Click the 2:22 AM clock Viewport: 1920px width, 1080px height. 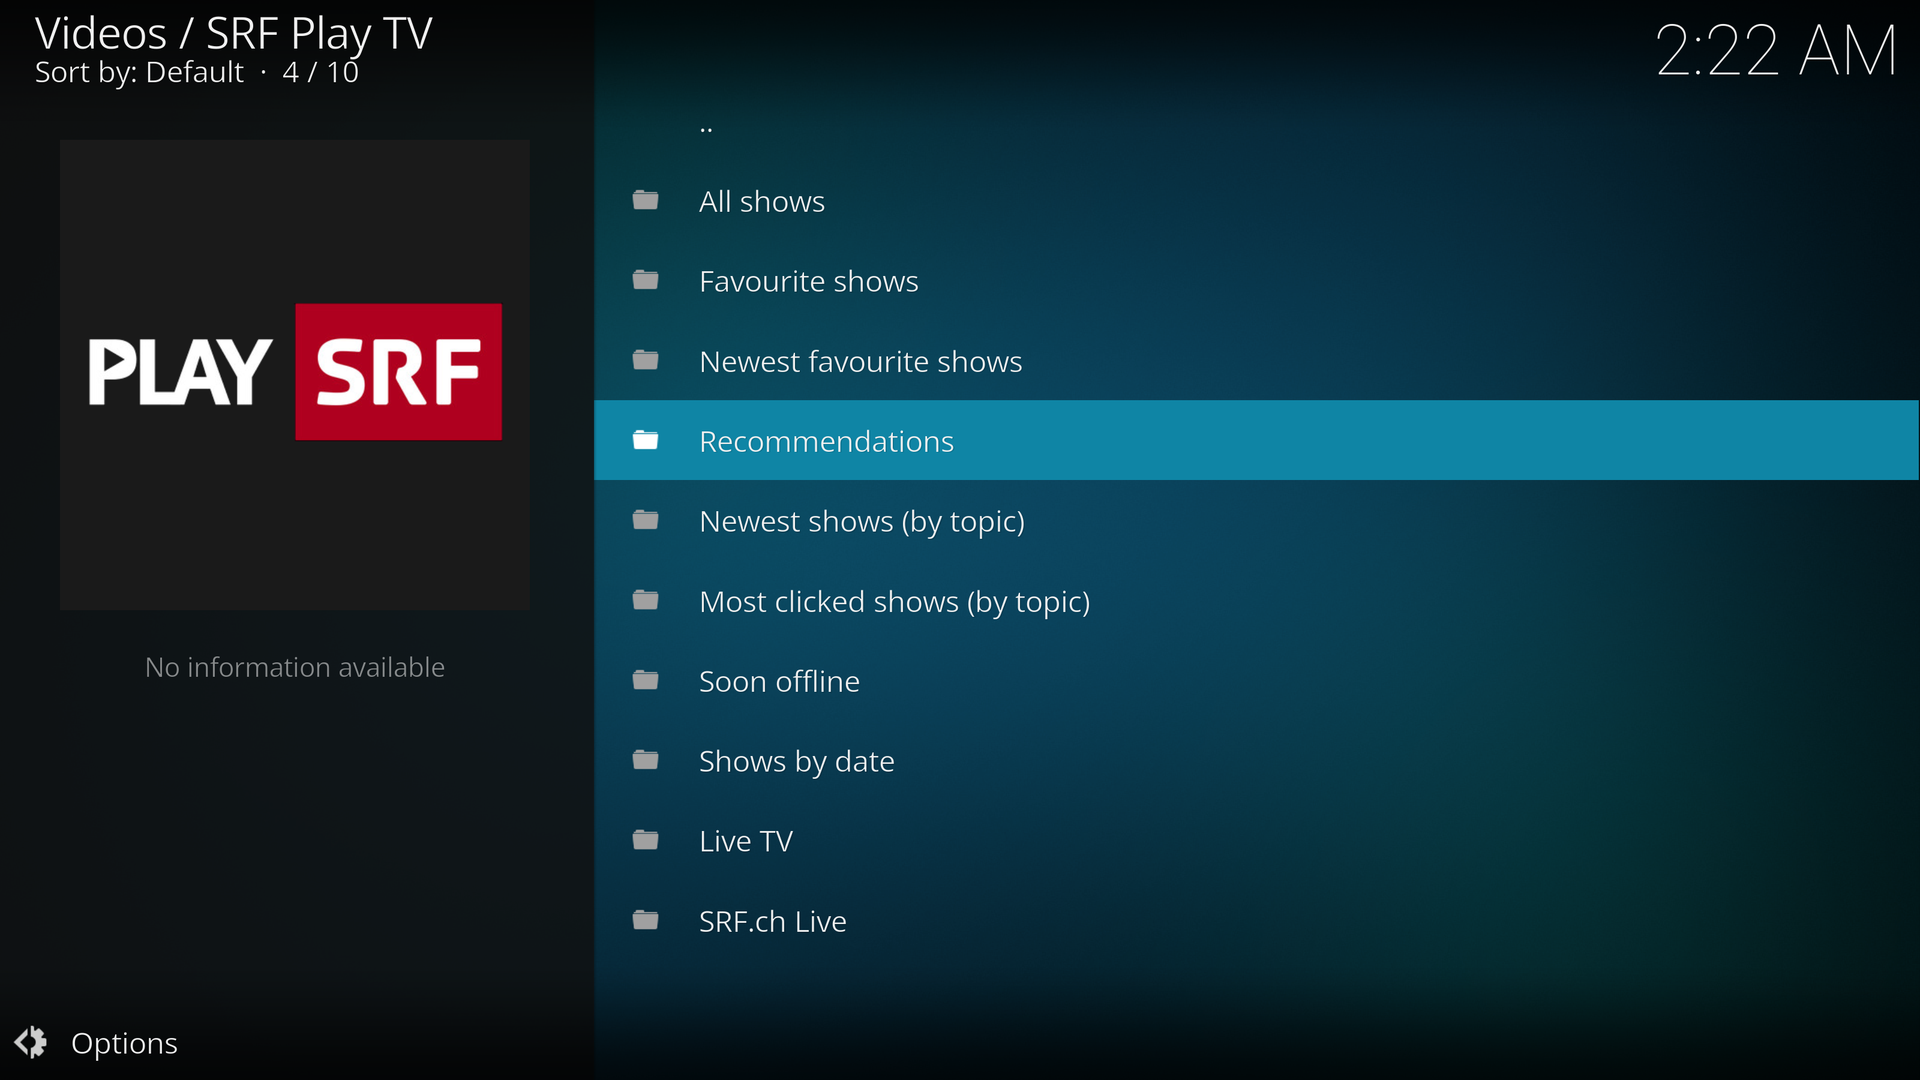coord(1775,50)
